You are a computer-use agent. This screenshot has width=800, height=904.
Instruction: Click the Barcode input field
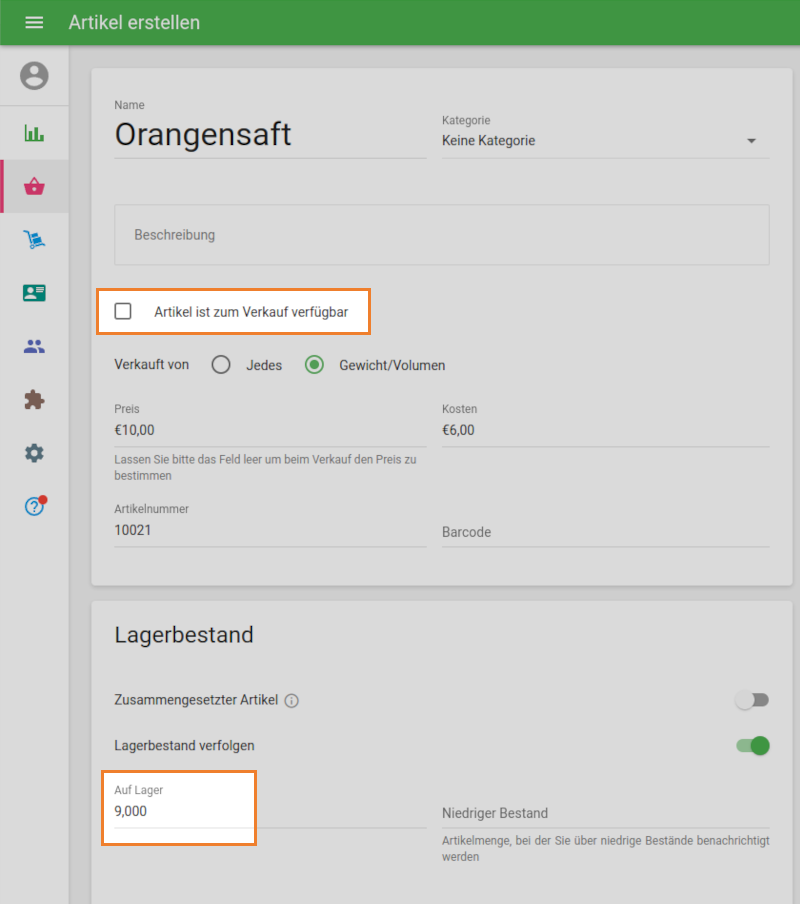(x=605, y=532)
